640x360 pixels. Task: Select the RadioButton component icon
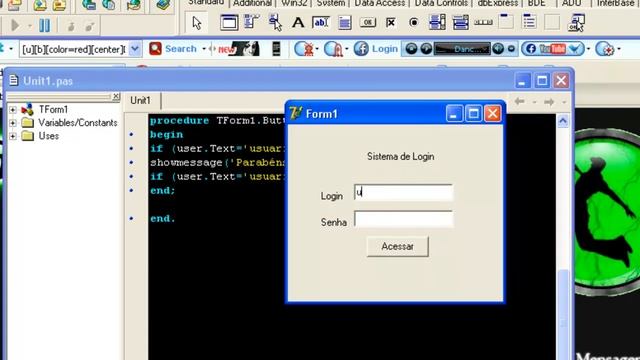click(x=413, y=22)
